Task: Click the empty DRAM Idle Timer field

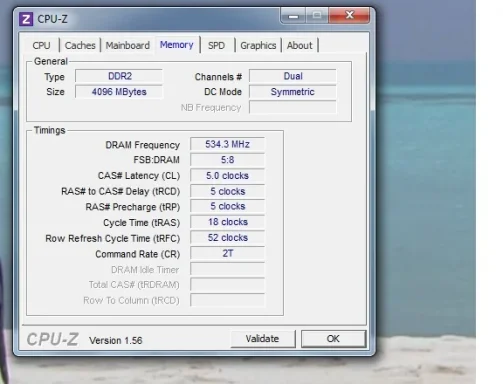Action: 227,269
